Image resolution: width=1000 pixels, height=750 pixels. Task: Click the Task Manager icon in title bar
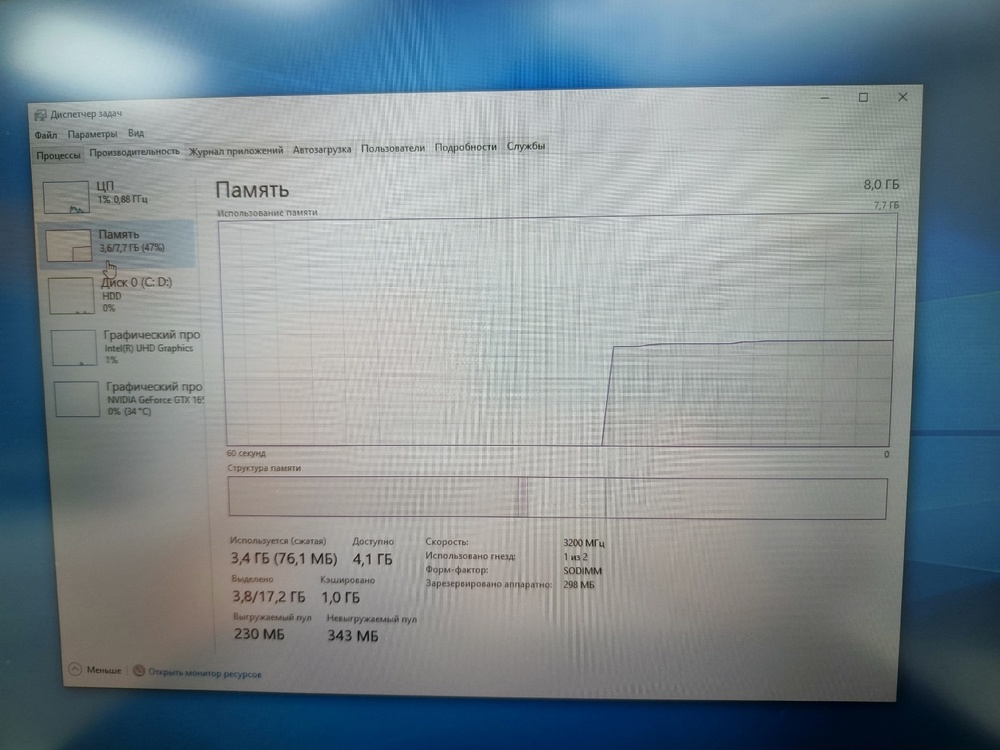point(39,116)
